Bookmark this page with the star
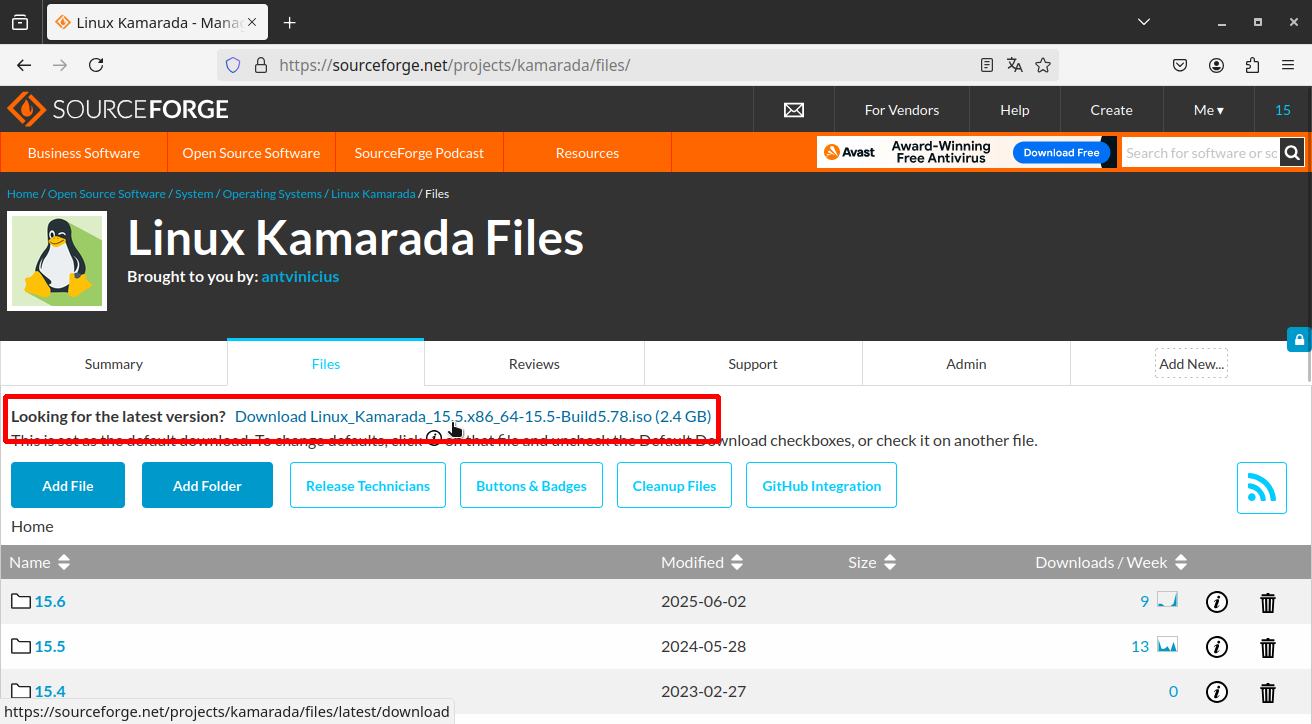This screenshot has width=1312, height=724. coord(1043,65)
